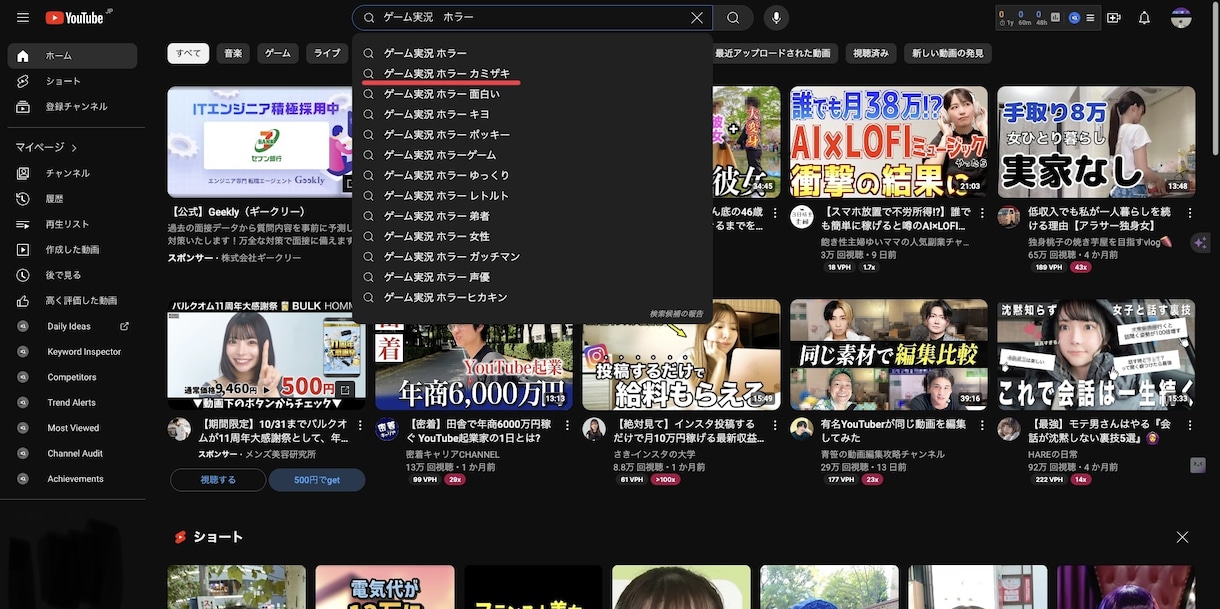Choose suggestion ゲーム実況 ホラー レトルト

(x=532, y=196)
